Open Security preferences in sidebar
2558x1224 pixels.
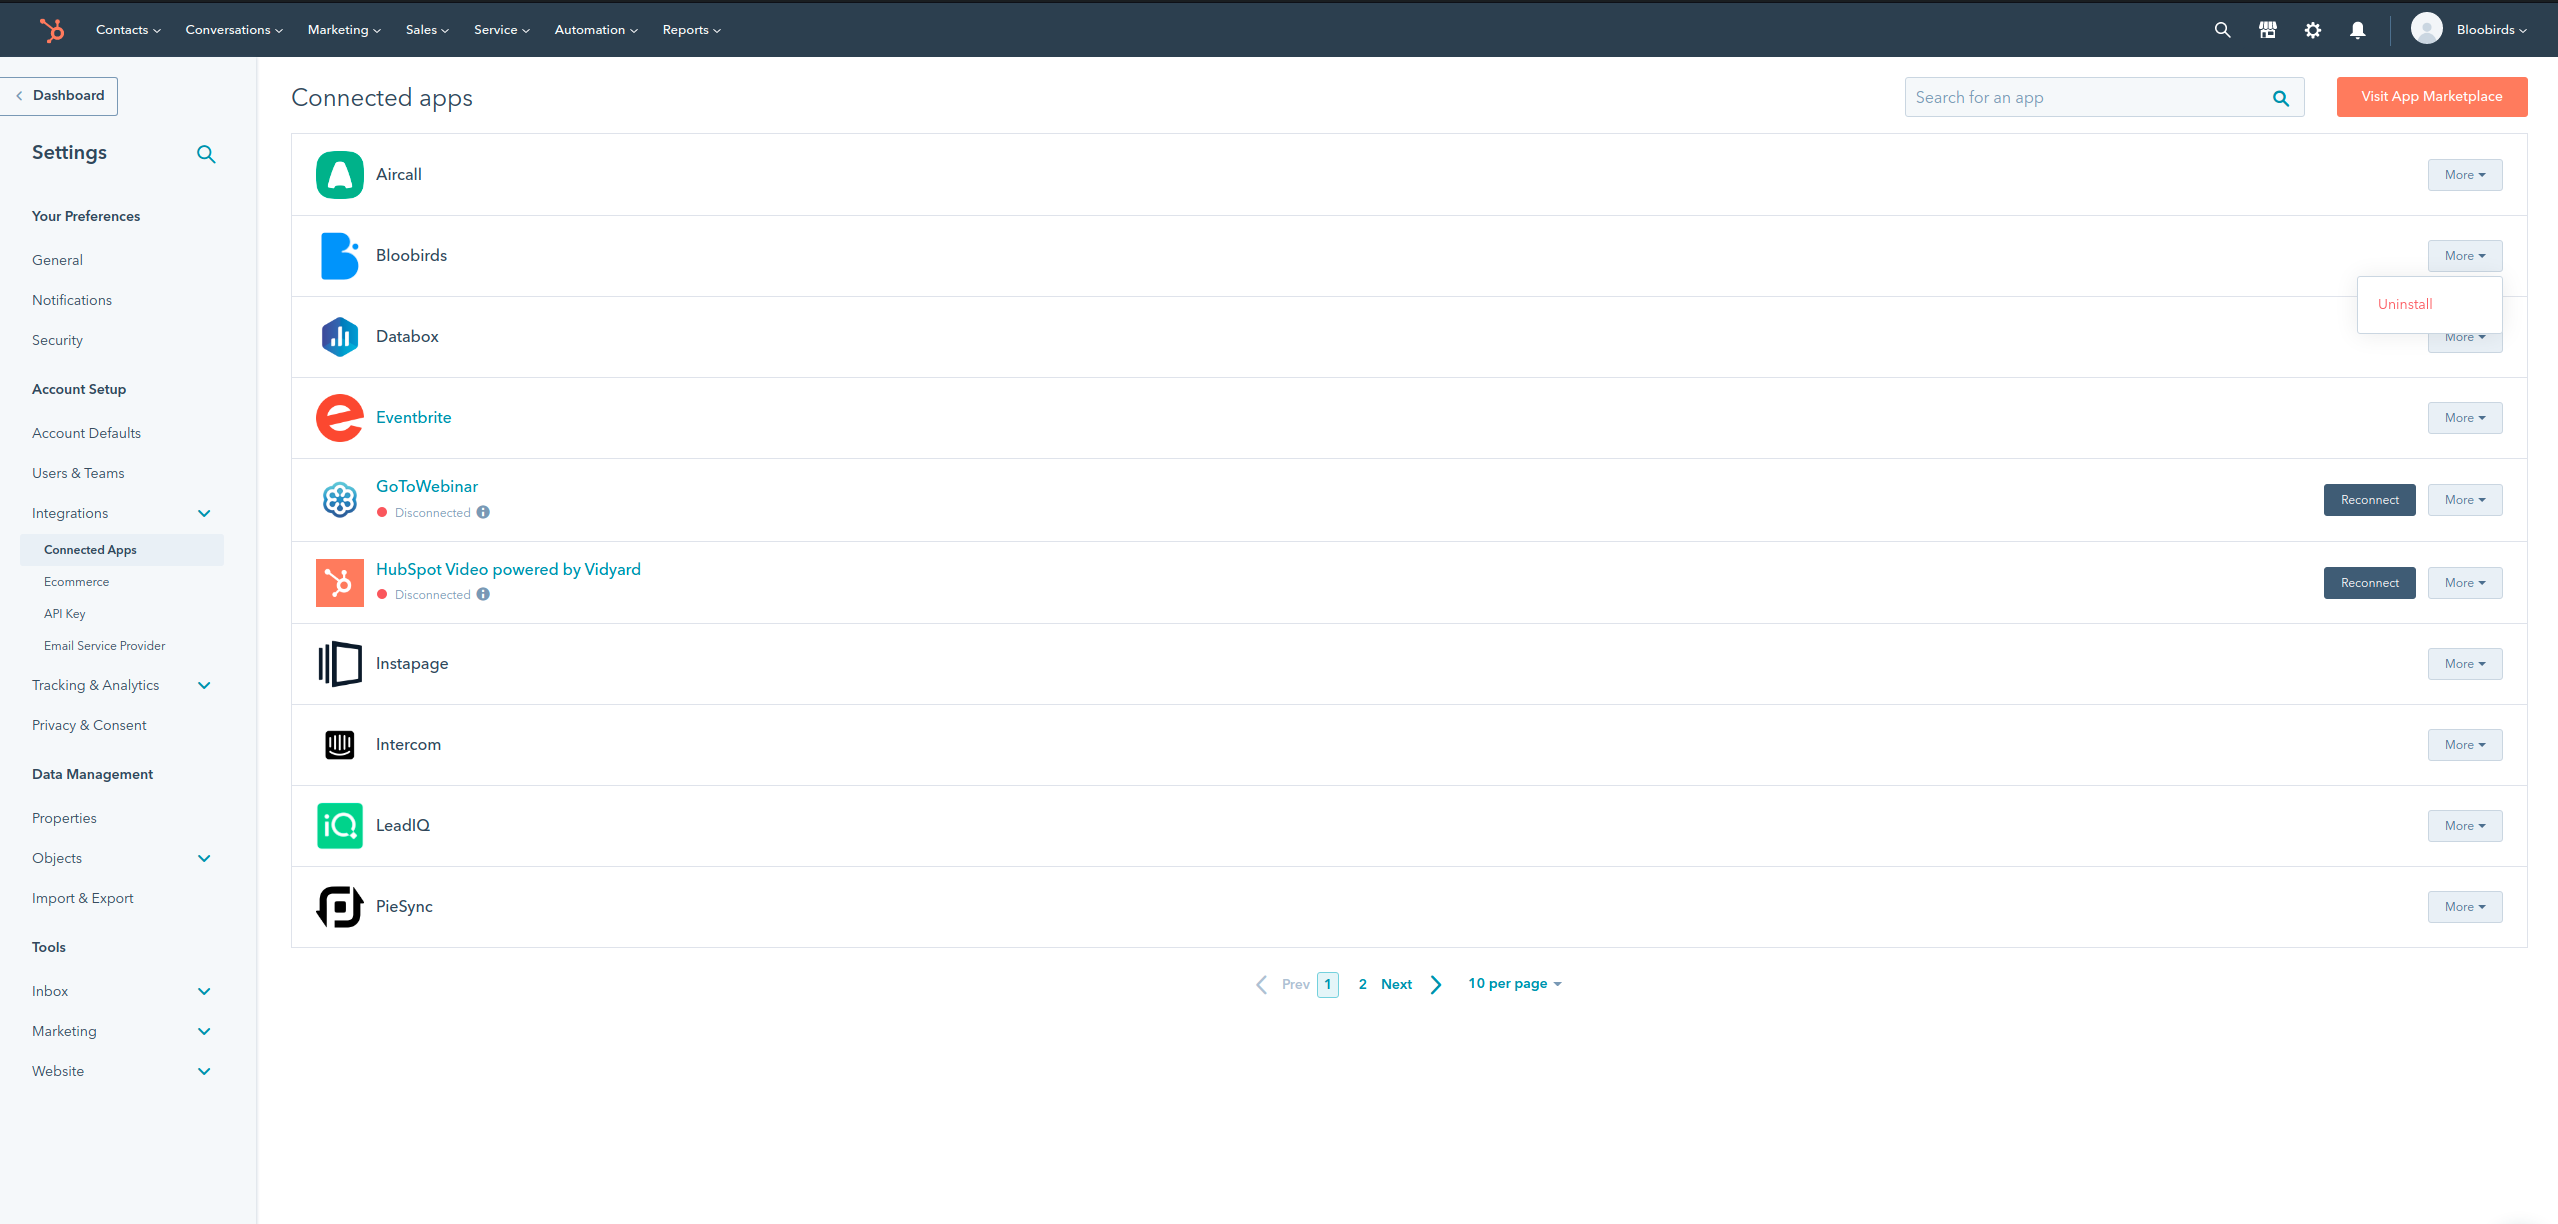click(57, 341)
